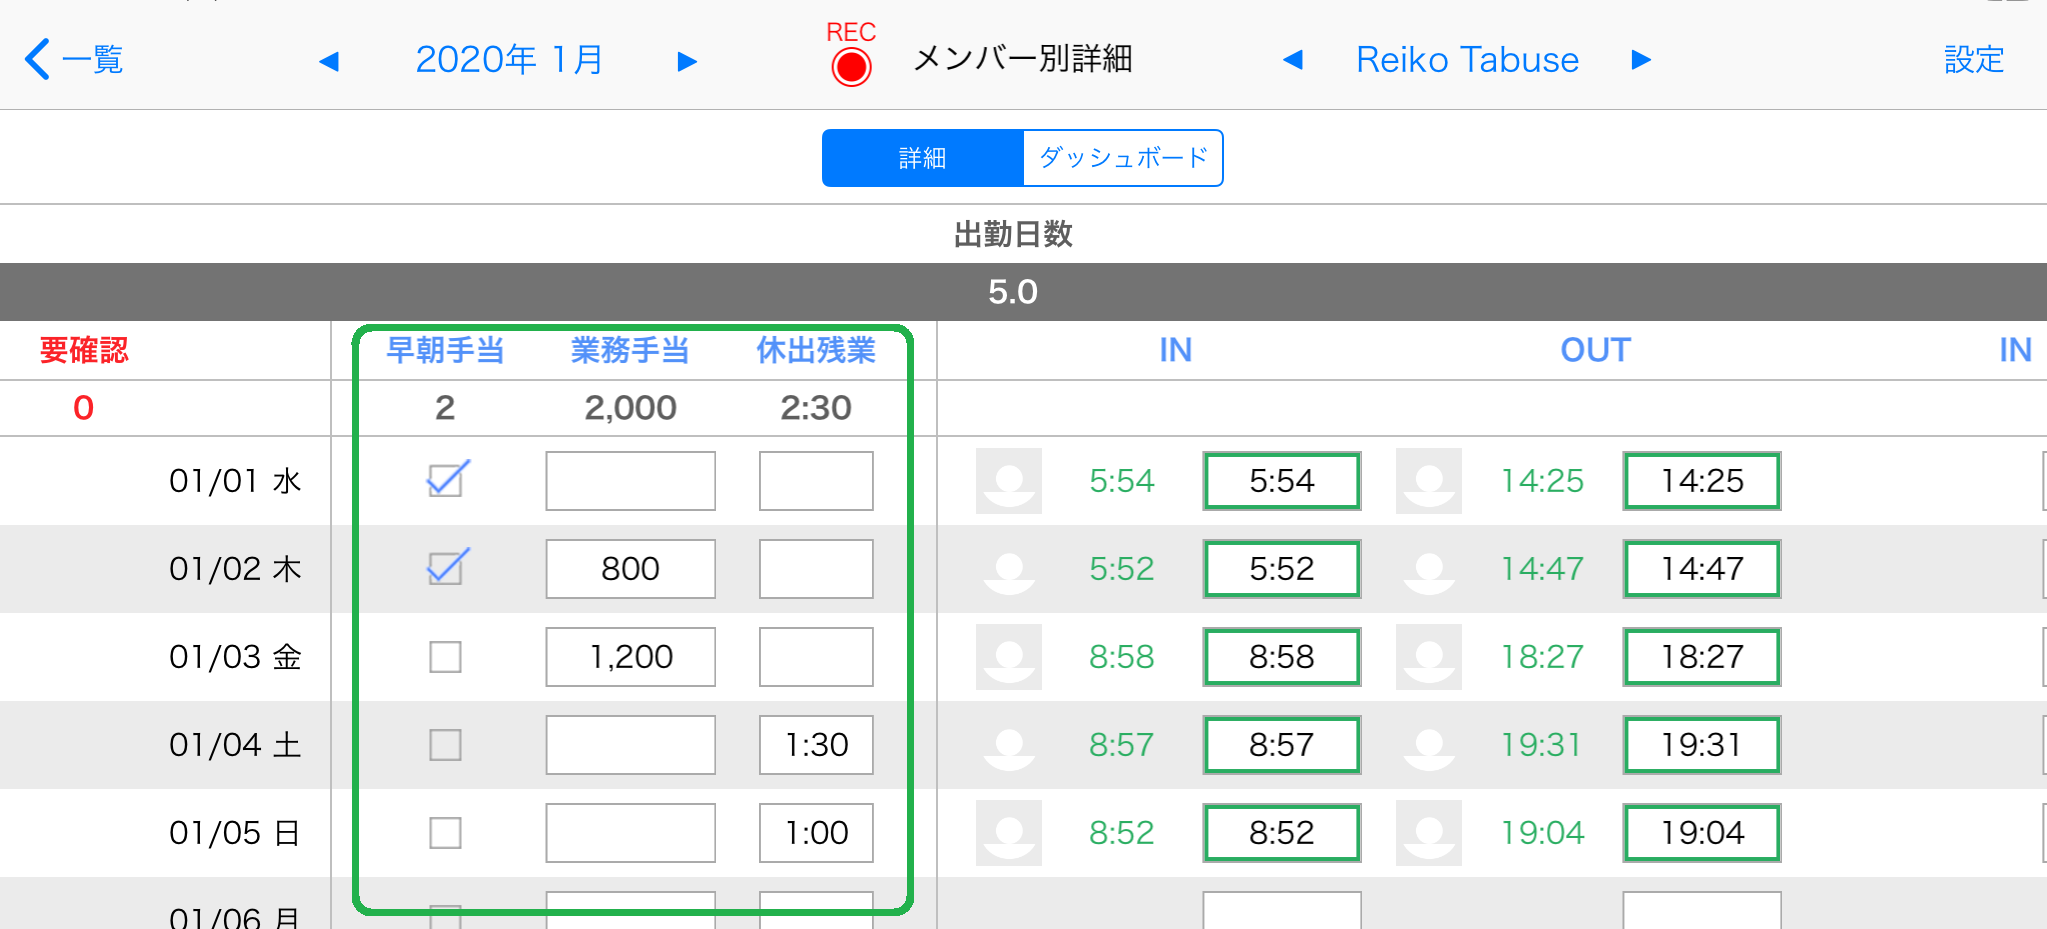Switch to the ダッシュボード tab
The height and width of the screenshot is (929, 2047).
1123,158
